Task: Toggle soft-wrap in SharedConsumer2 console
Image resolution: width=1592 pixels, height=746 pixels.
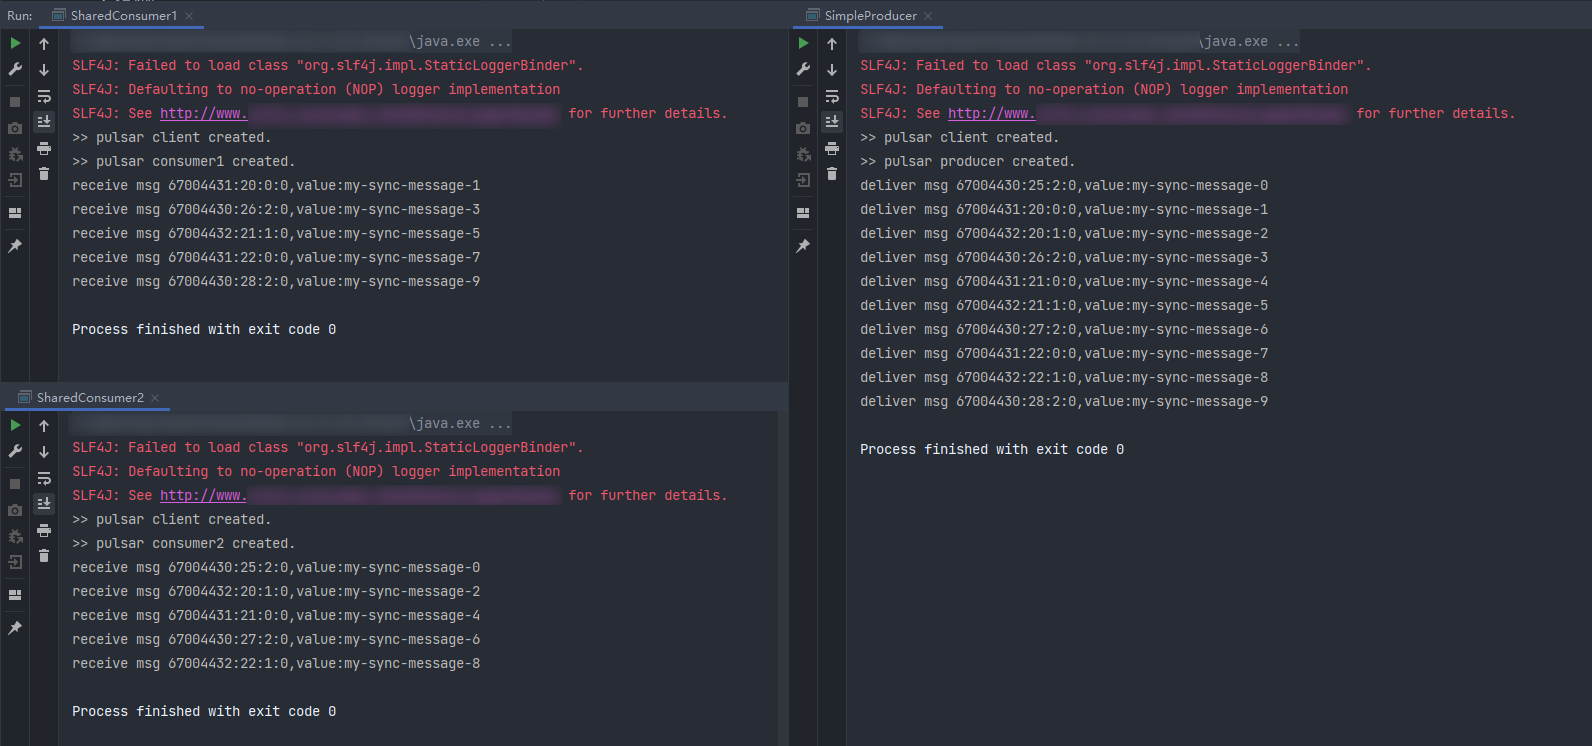Action: (44, 478)
